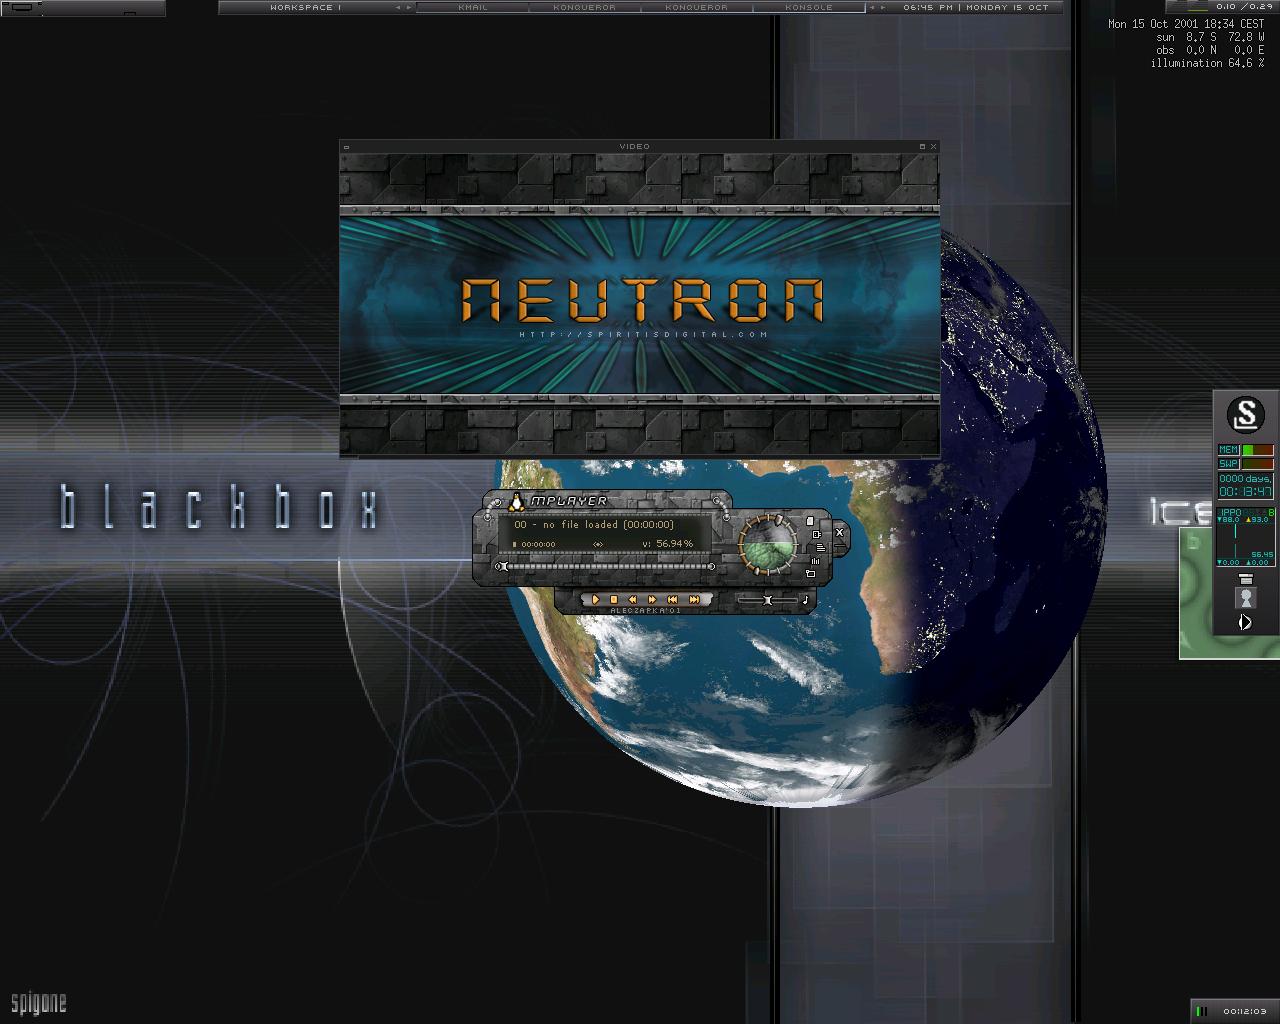
Task: Open the equalizer icon in MPlayer
Action: point(817,561)
